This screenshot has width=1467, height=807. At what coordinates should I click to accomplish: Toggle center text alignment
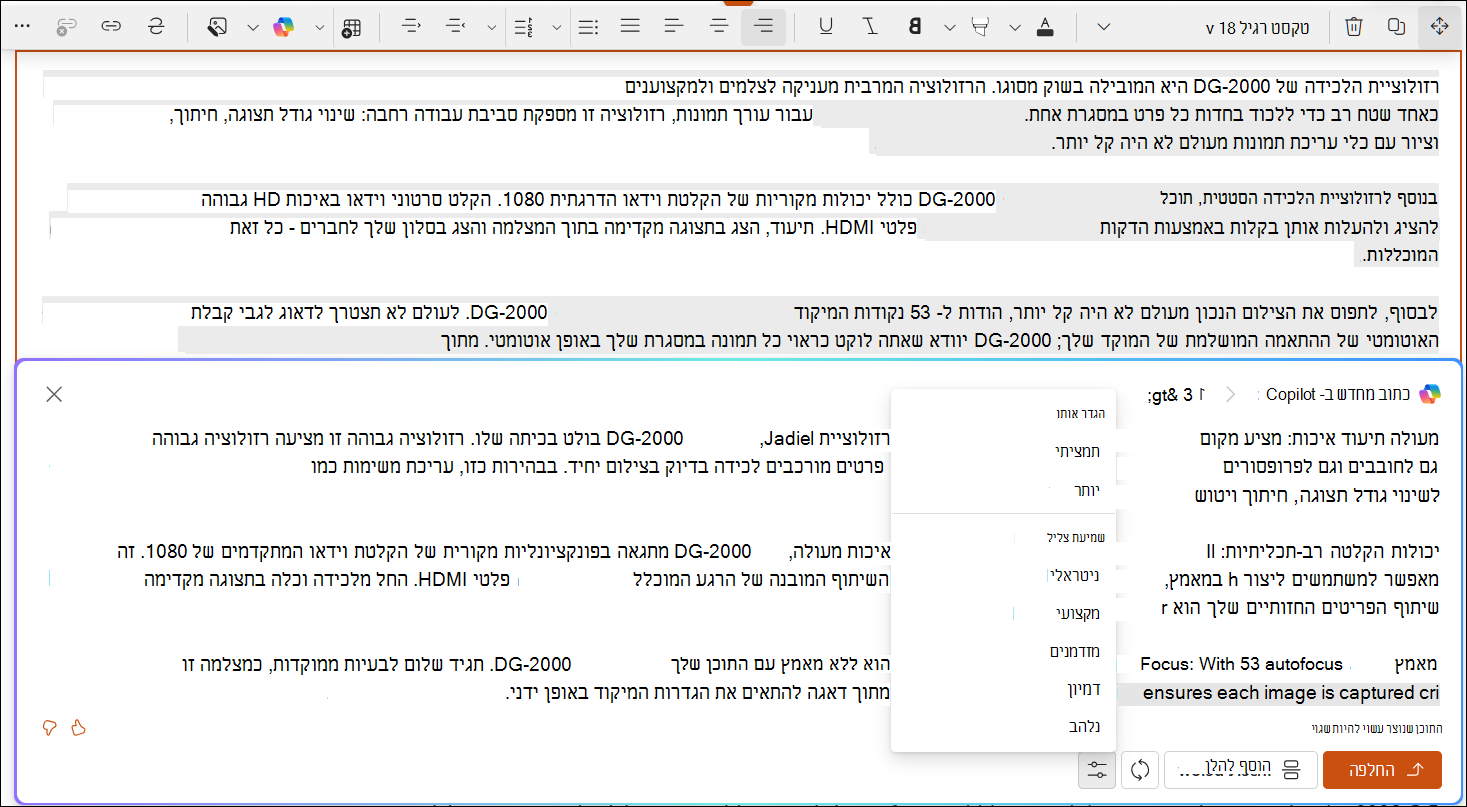point(719,27)
